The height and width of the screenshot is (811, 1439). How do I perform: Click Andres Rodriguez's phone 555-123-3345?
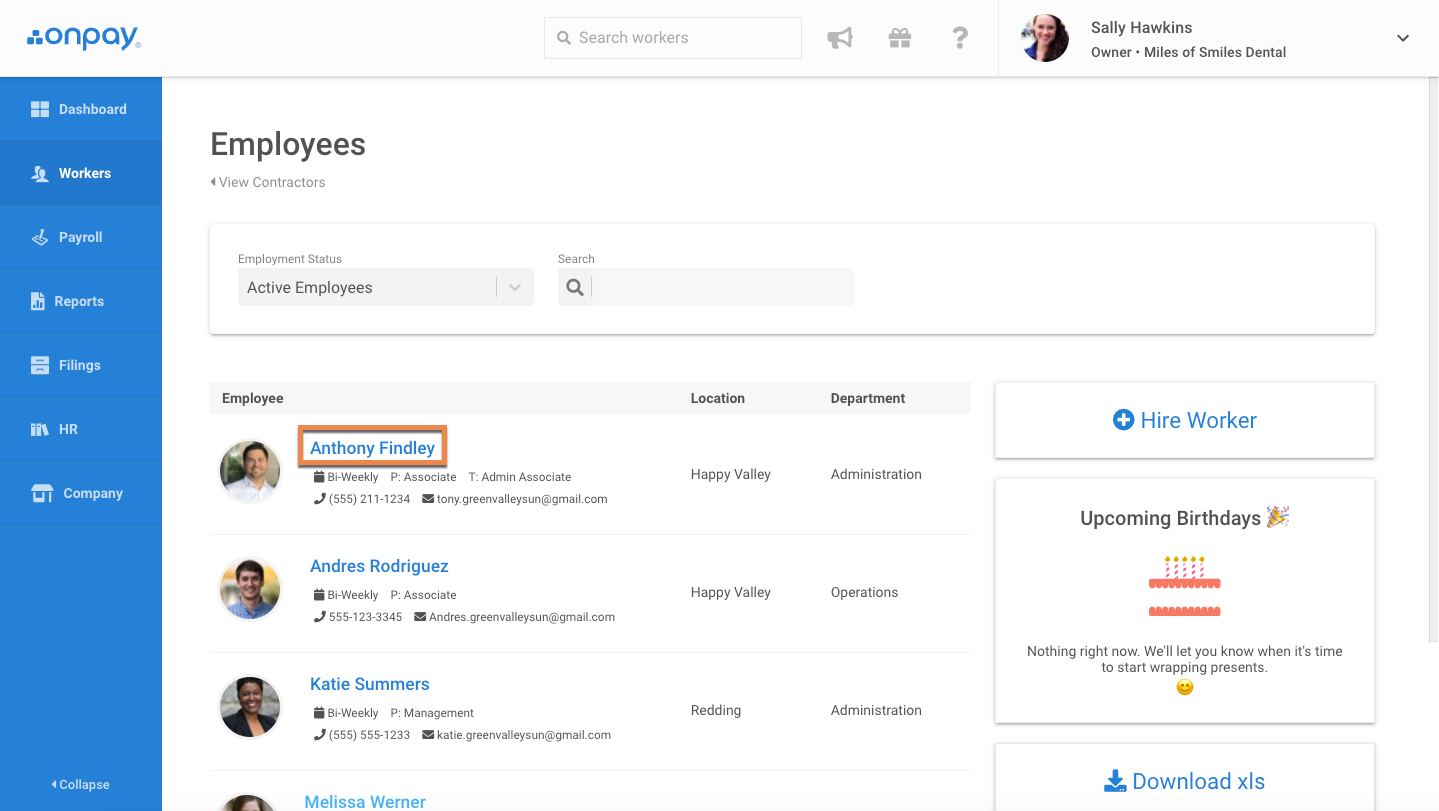pyautogui.click(x=365, y=617)
